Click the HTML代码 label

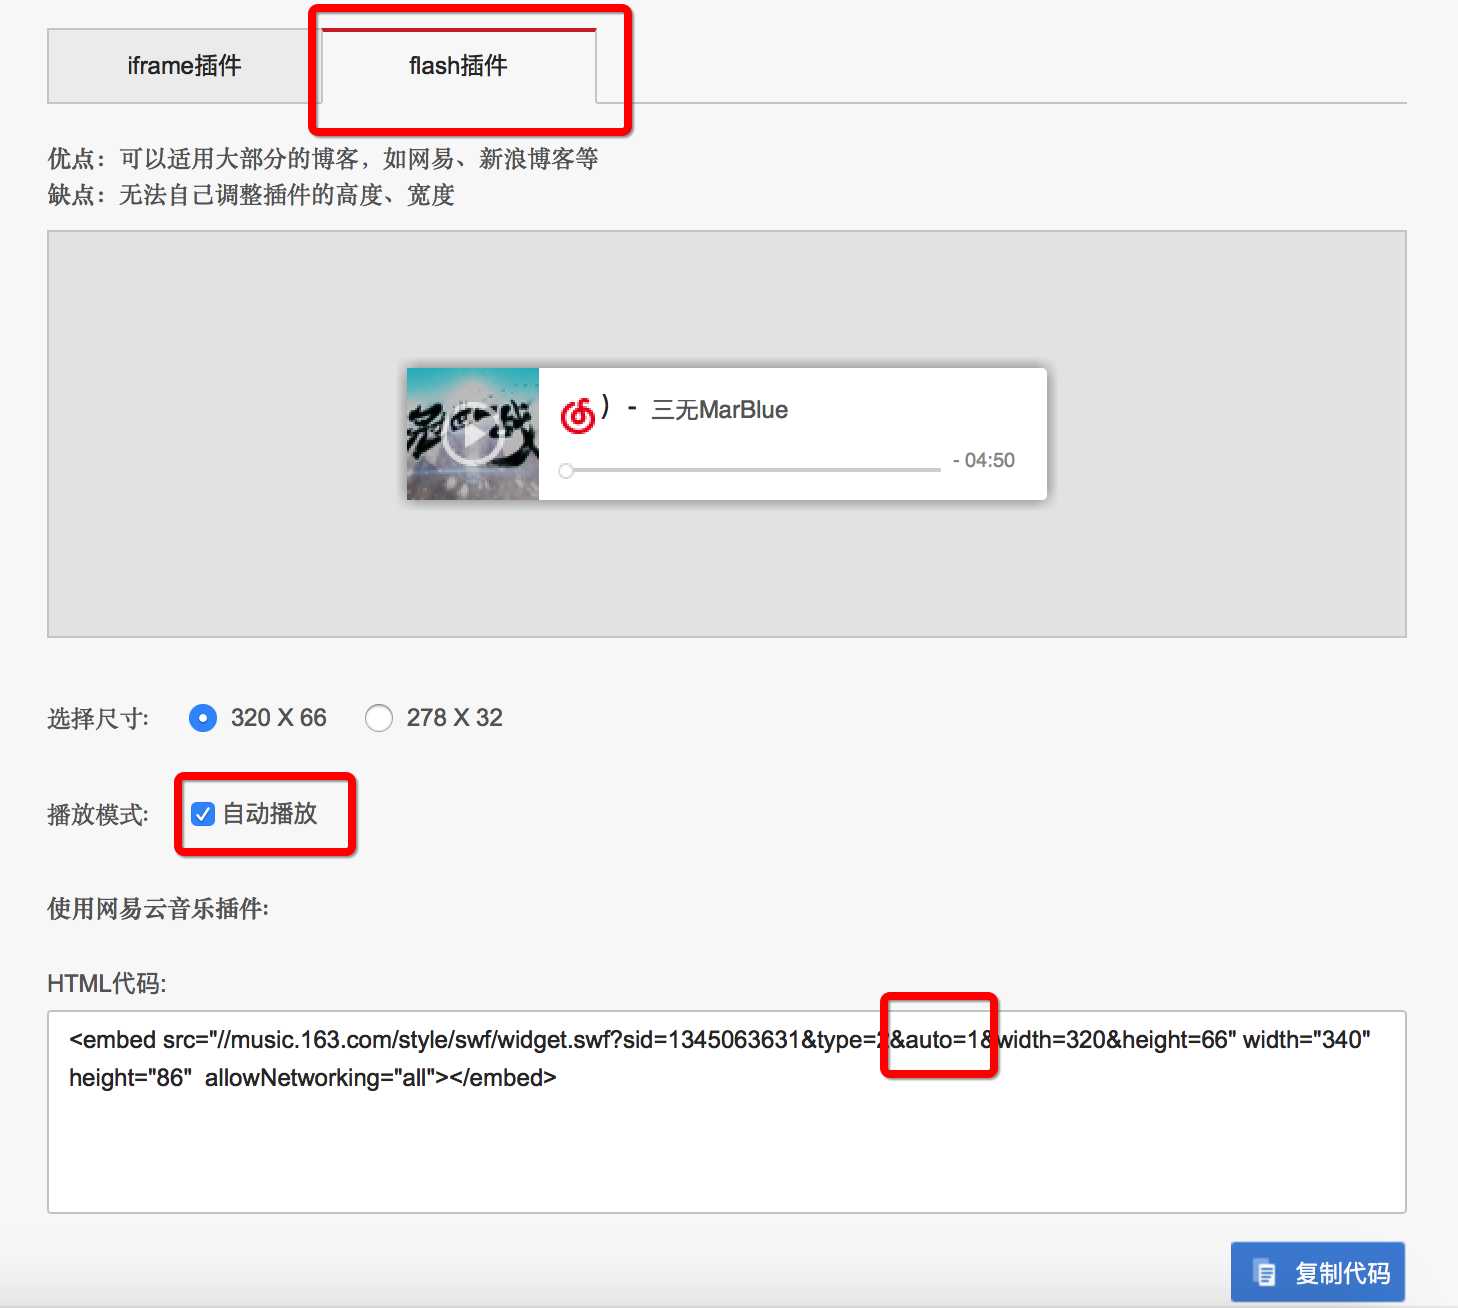(x=107, y=984)
